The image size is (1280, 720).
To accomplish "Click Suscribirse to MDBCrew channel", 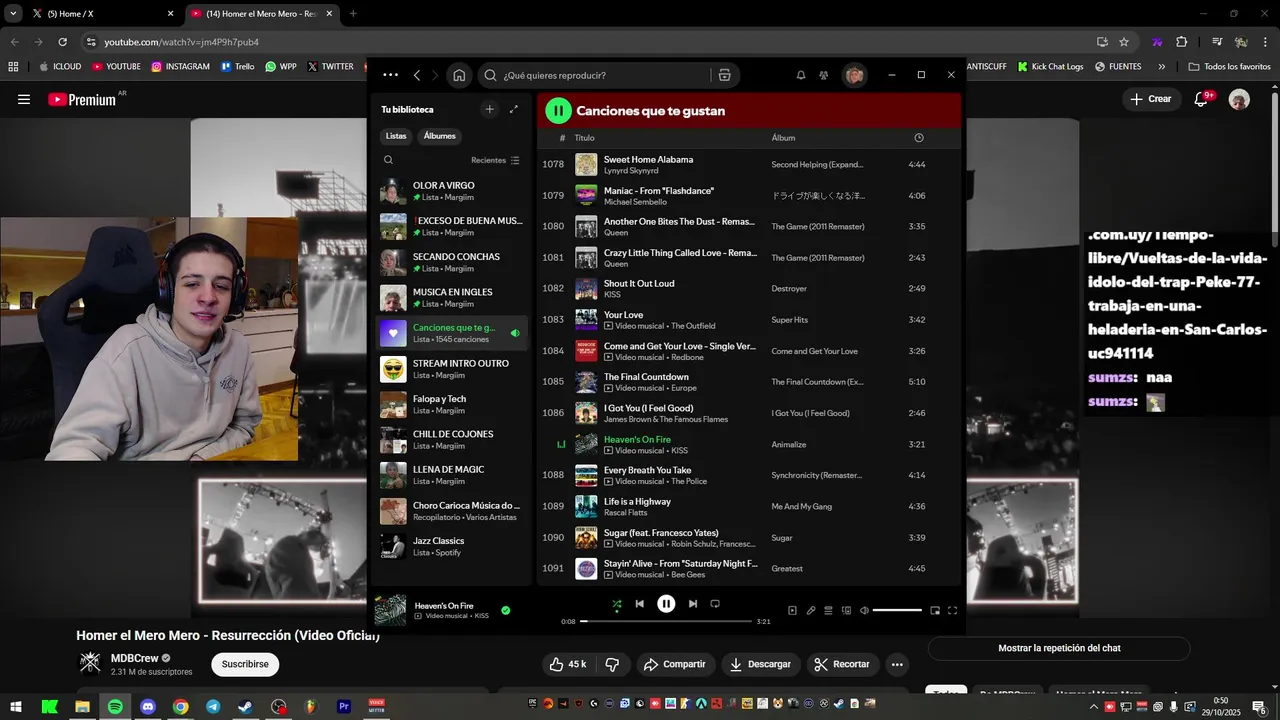I will point(245,664).
